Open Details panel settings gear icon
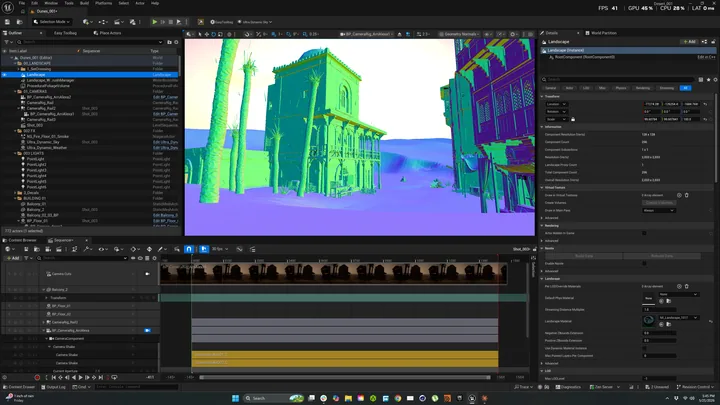 click(x=715, y=79)
